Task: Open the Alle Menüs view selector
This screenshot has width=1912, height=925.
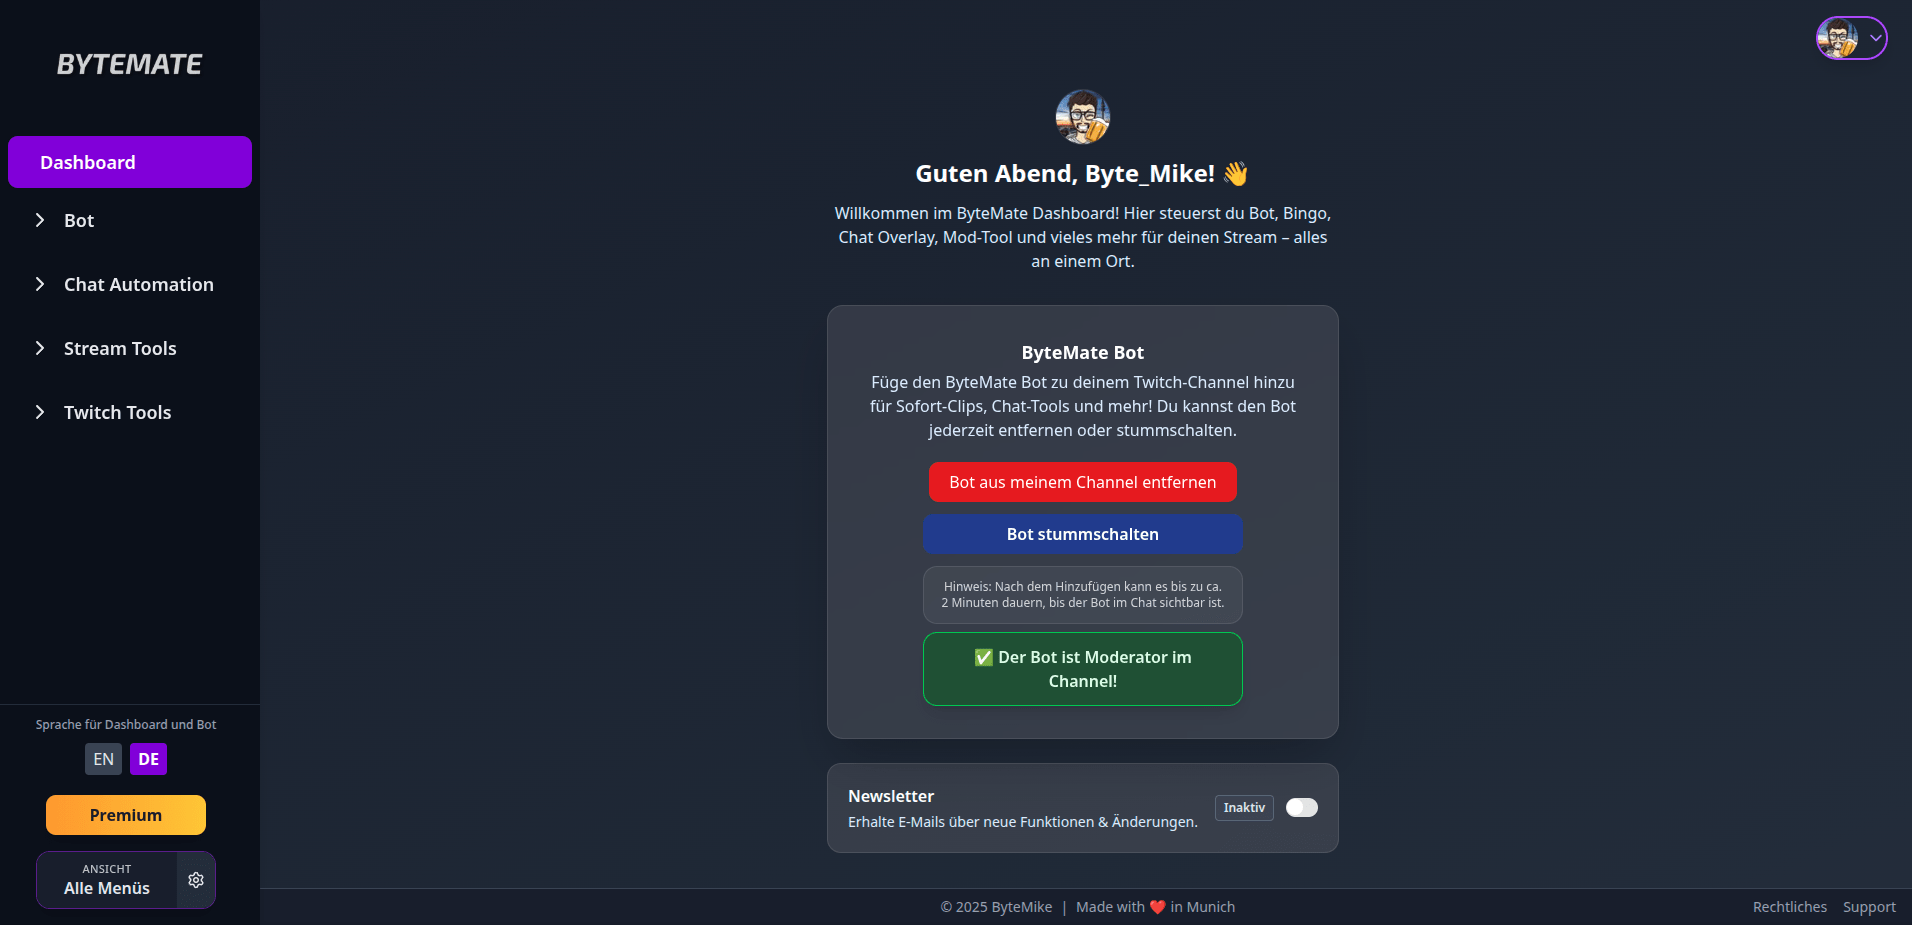Action: coord(107,880)
